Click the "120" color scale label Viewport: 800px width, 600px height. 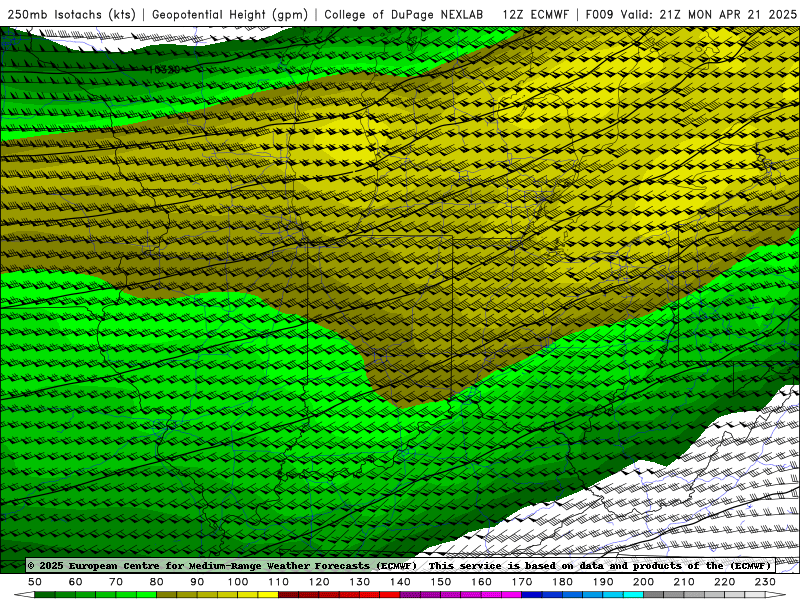point(319,582)
